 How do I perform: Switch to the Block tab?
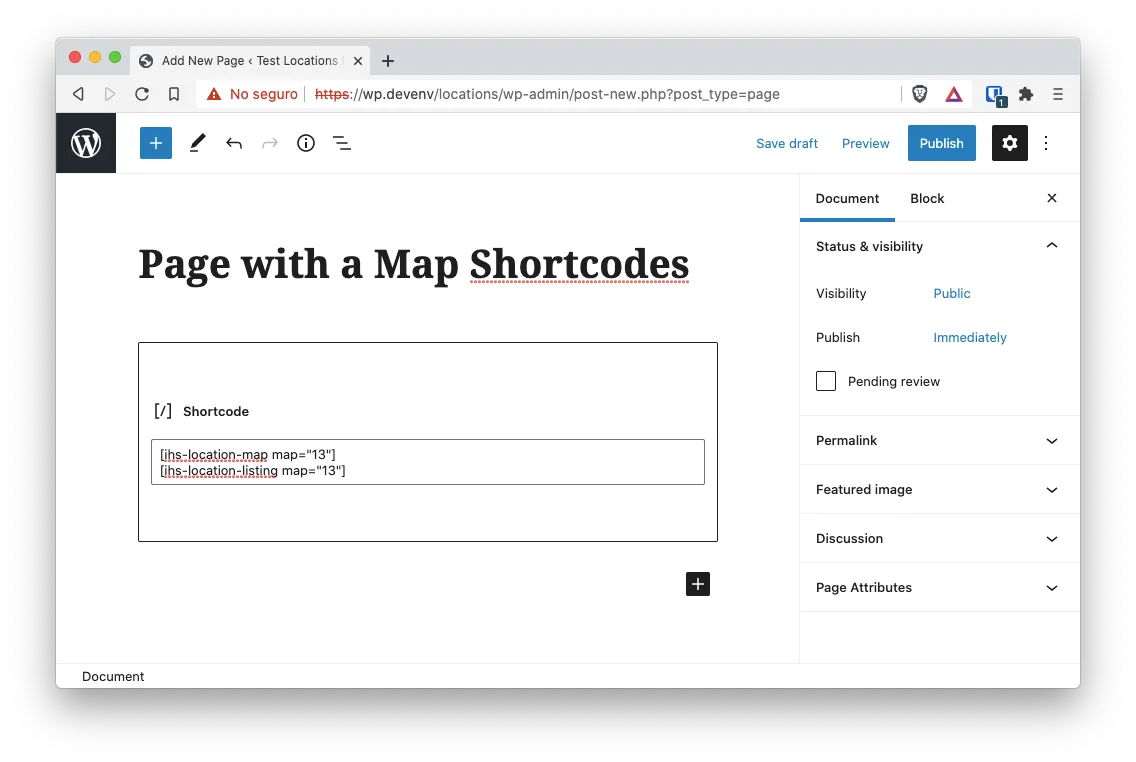[927, 198]
